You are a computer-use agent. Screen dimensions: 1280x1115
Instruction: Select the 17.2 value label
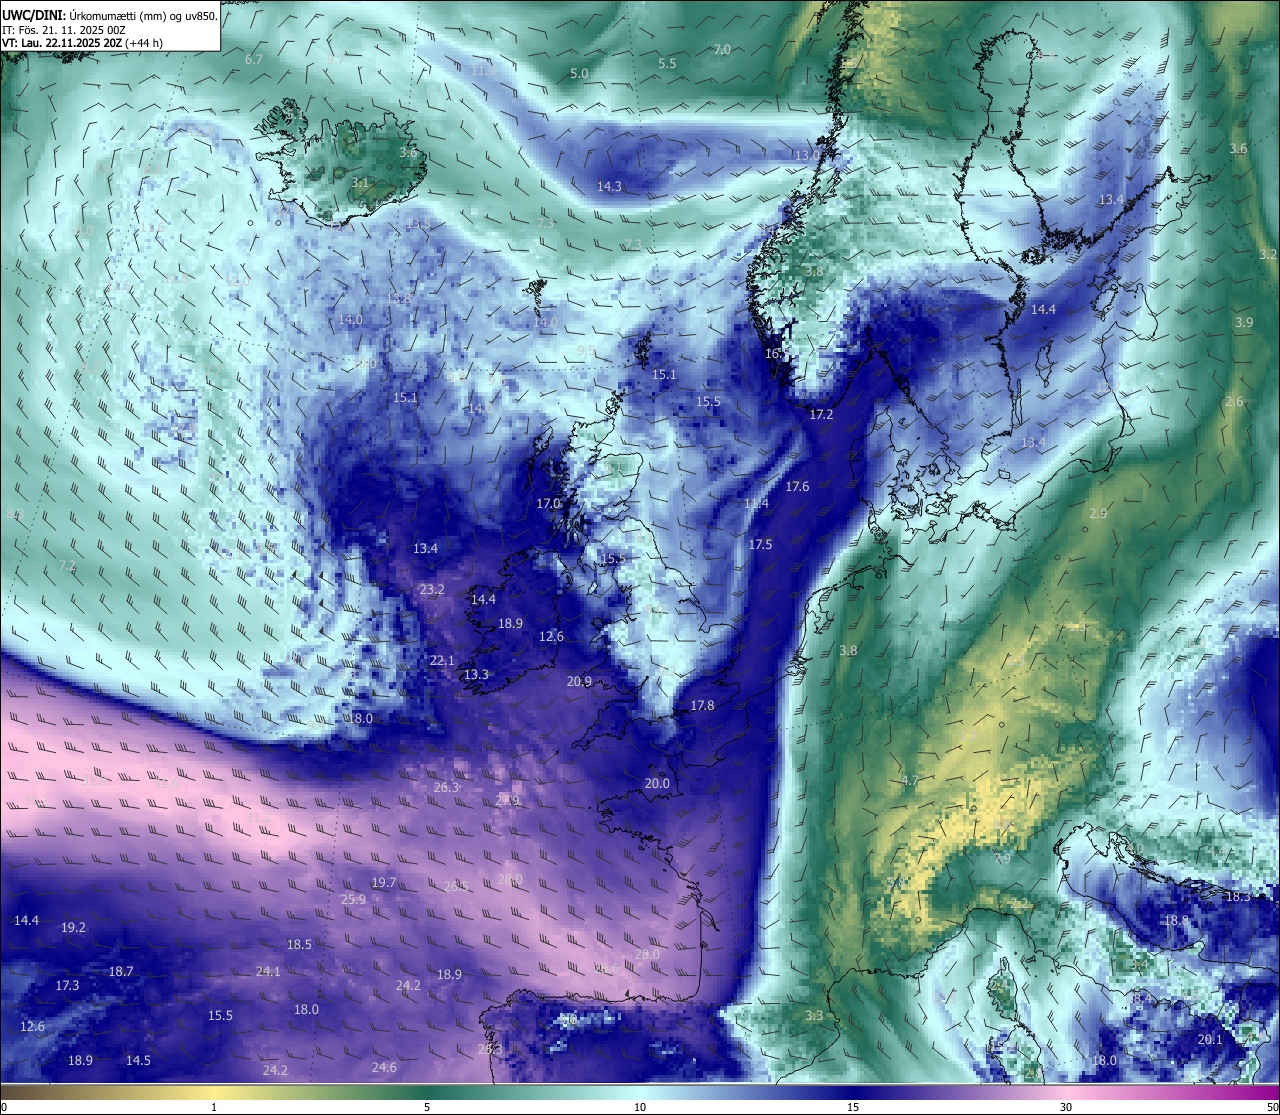coord(821,414)
